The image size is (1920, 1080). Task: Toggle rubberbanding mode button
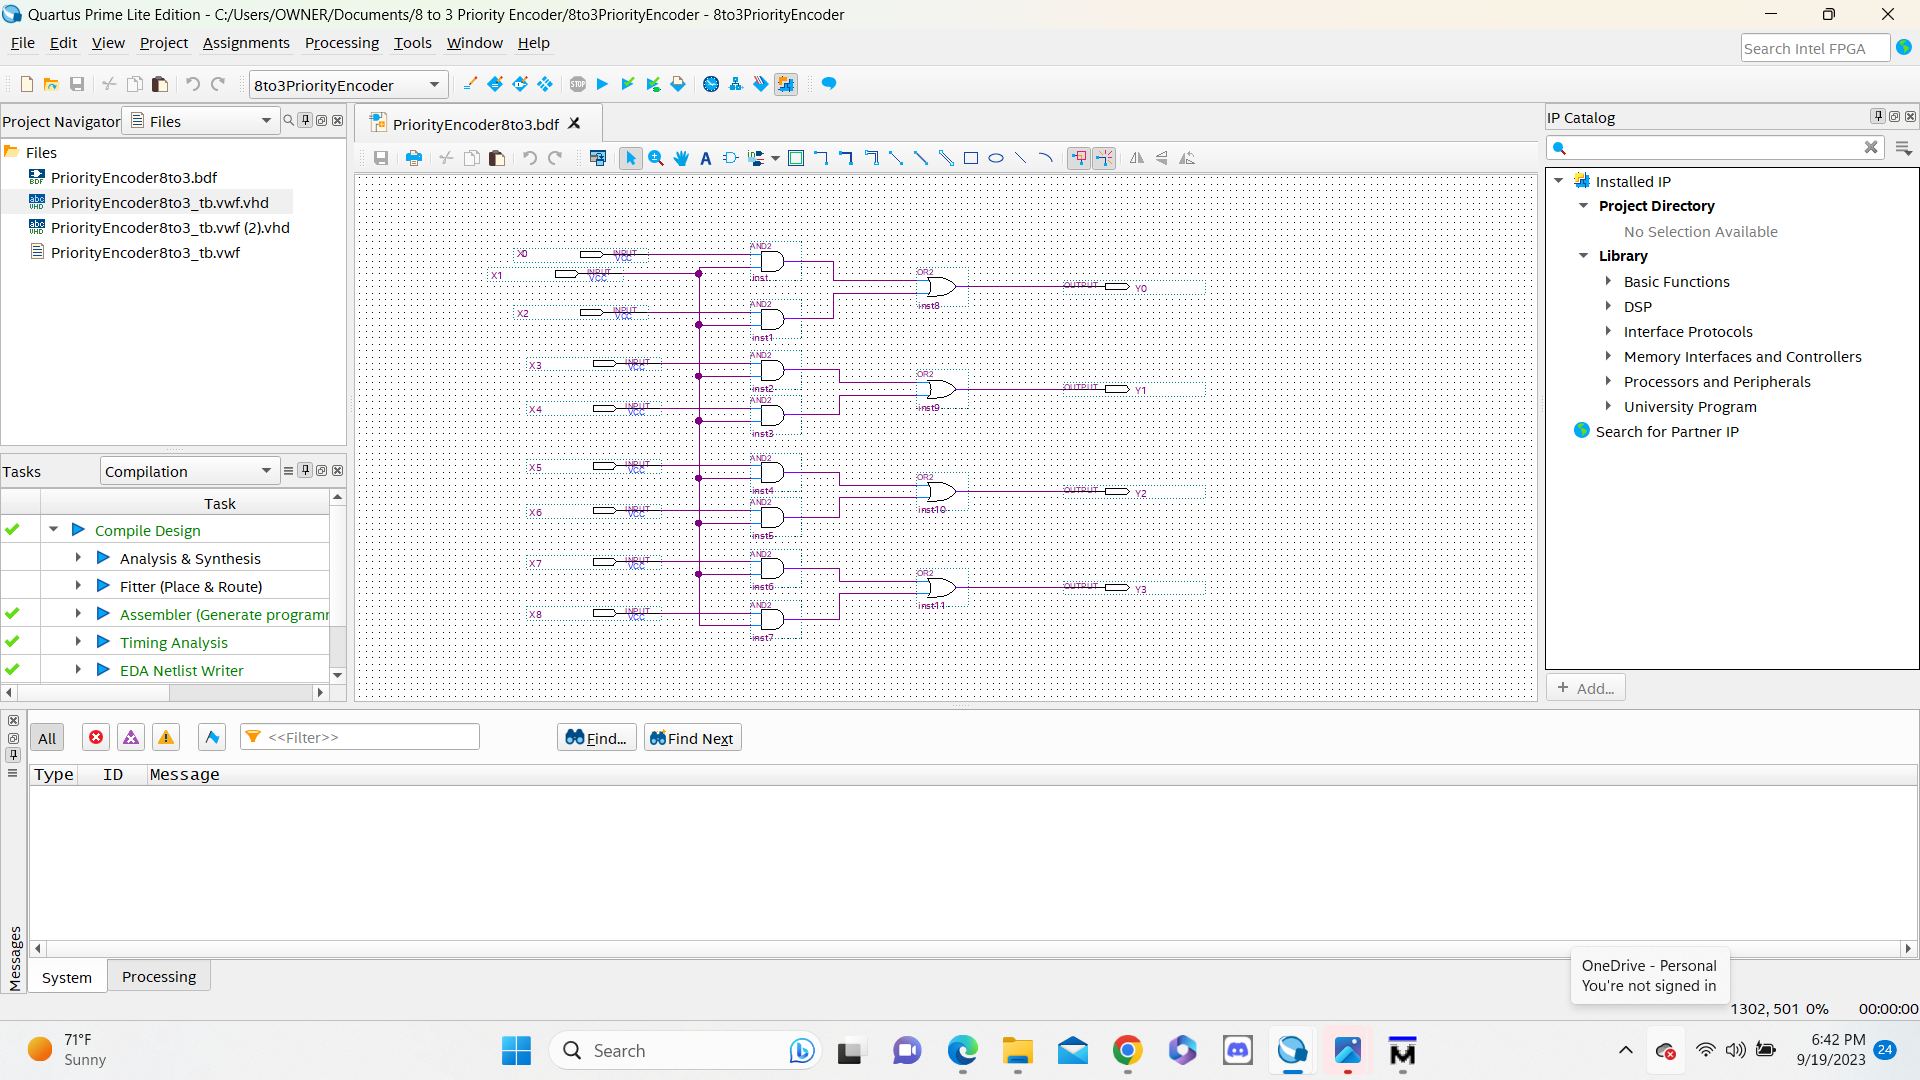(x=1079, y=158)
